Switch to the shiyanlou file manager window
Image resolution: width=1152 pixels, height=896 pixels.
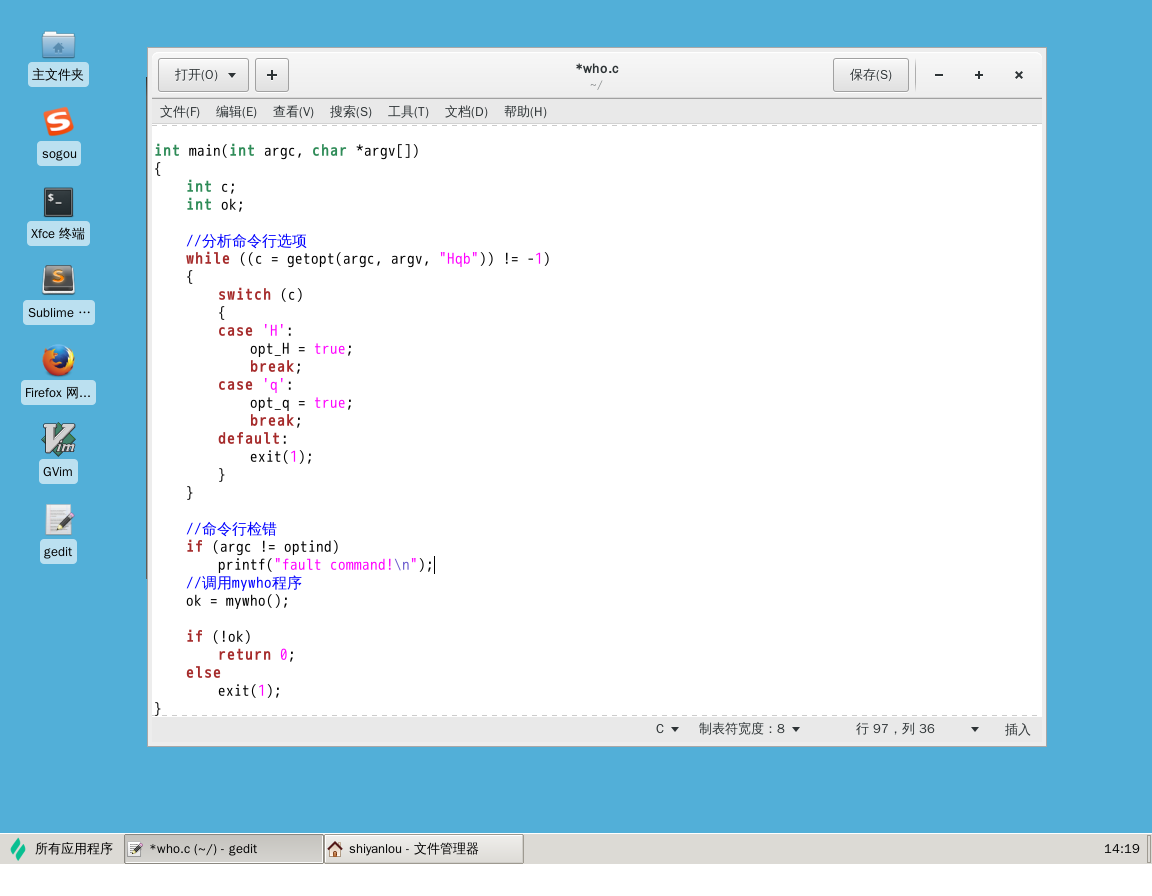click(423, 848)
